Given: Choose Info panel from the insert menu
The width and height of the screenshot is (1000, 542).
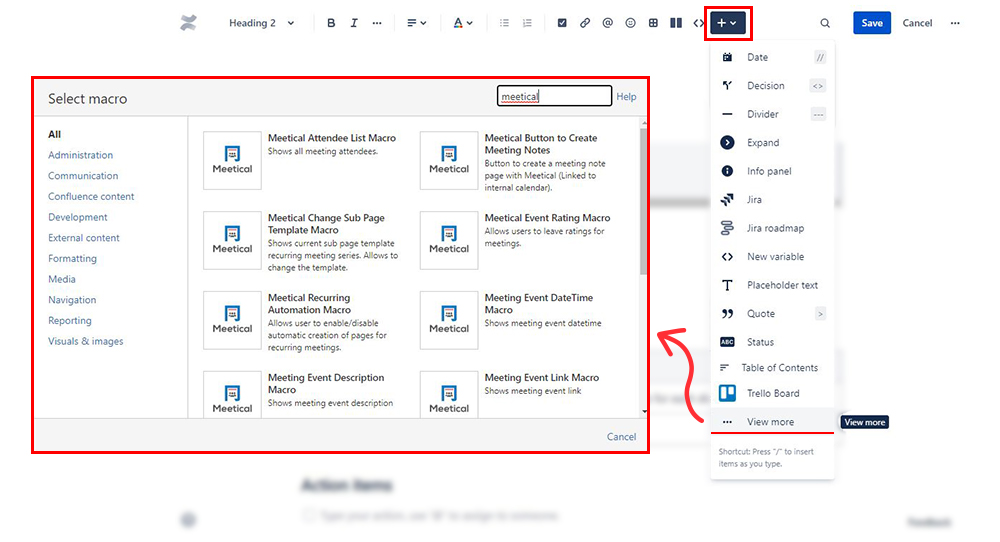Looking at the screenshot, I should [772, 171].
